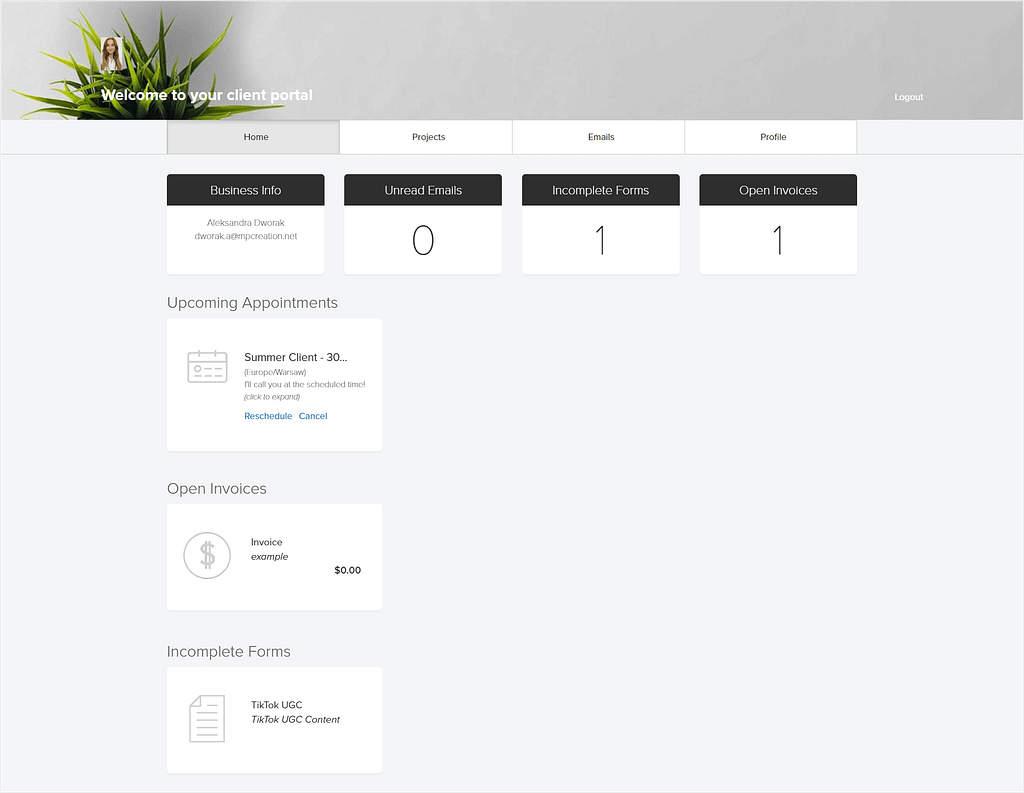The image size is (1024, 793).
Task: Click the name Aleksandra Dworak
Action: [246, 223]
